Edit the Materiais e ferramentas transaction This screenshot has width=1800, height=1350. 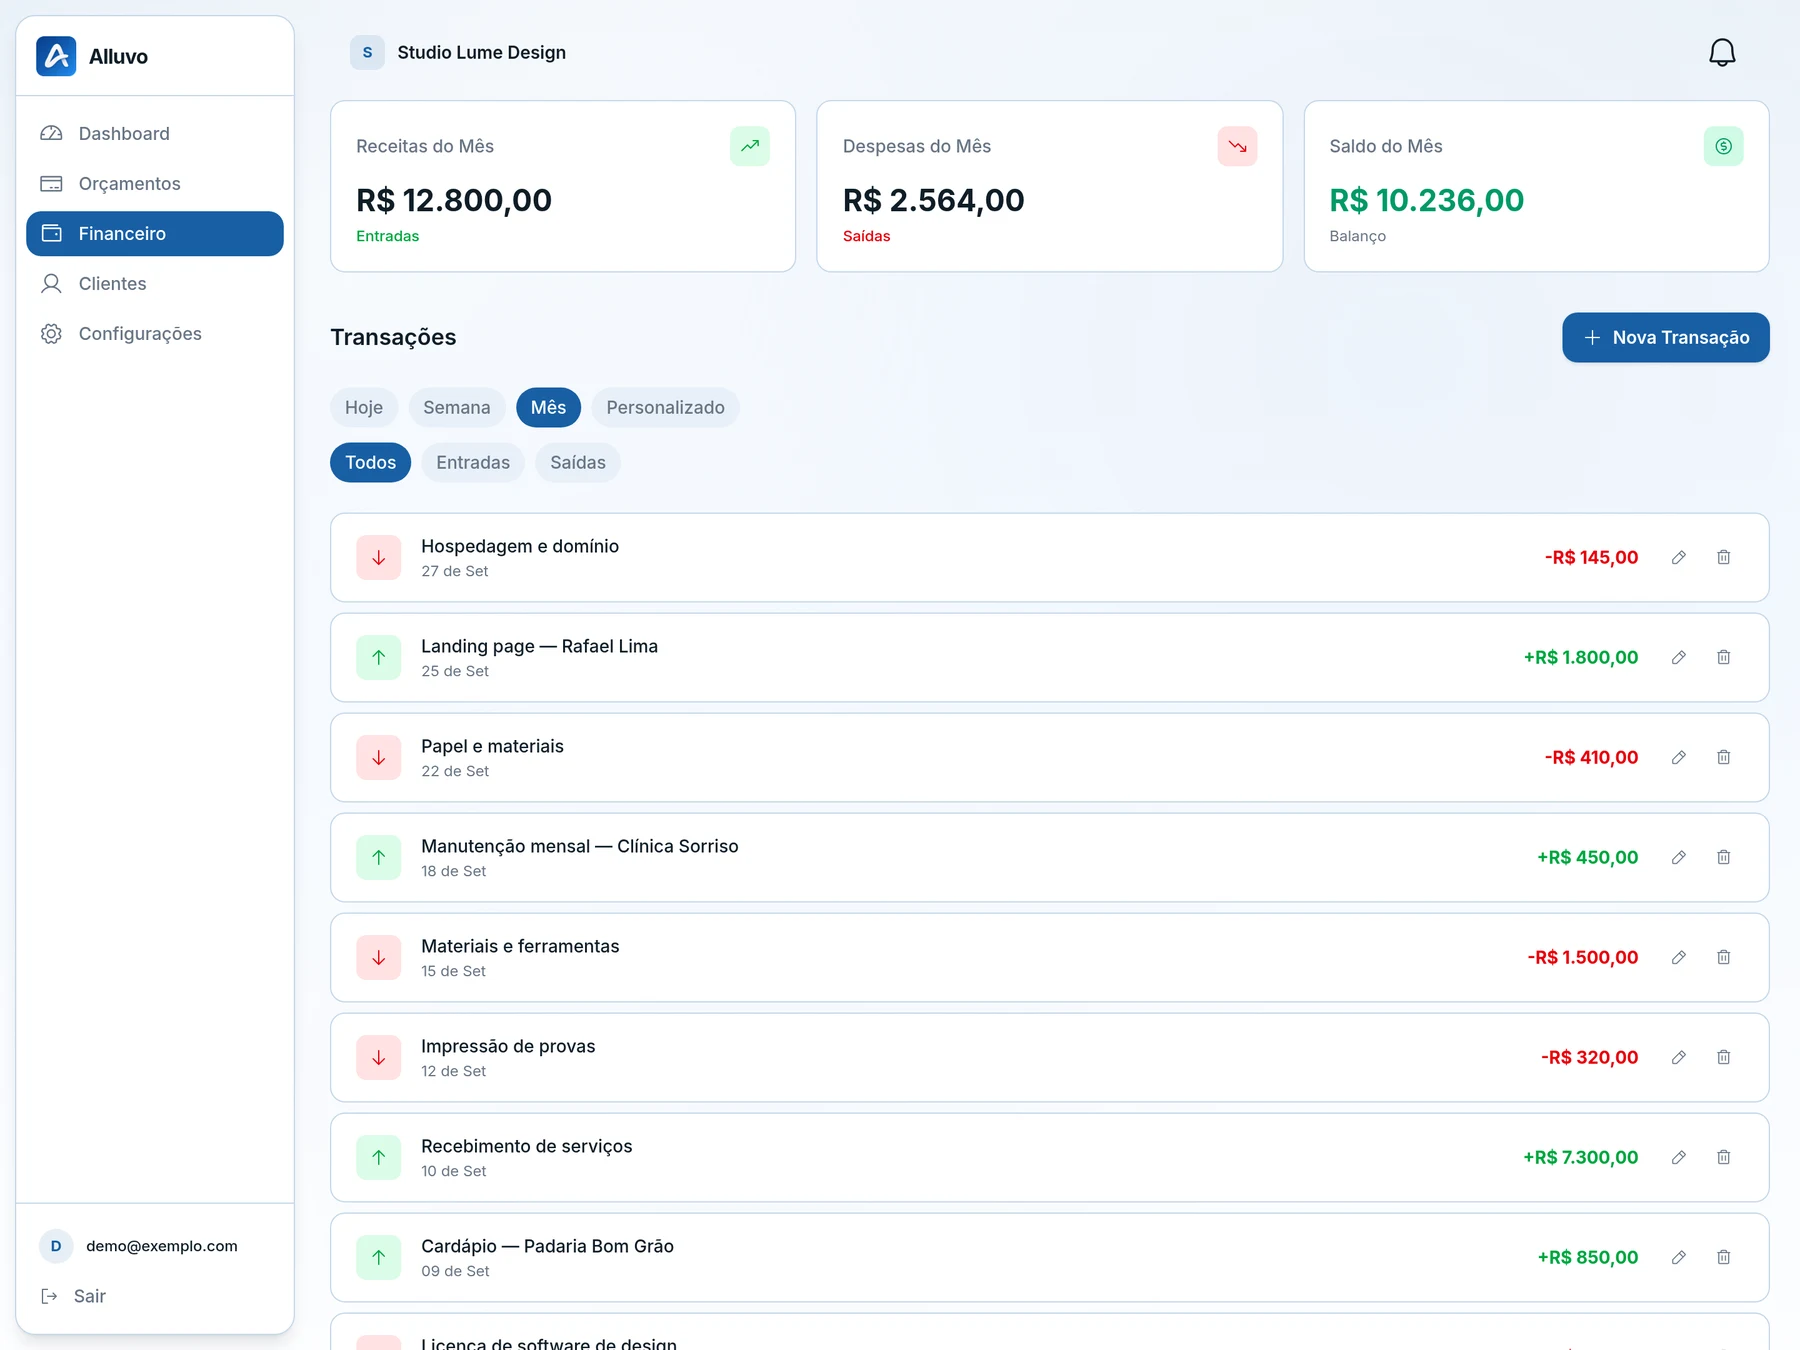coord(1679,958)
